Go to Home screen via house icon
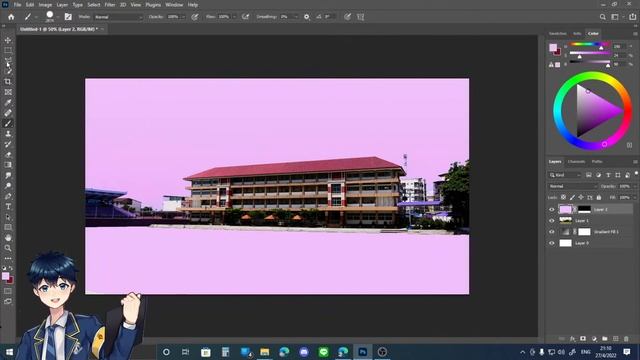Image resolution: width=640 pixels, height=360 pixels. (x=11, y=17)
